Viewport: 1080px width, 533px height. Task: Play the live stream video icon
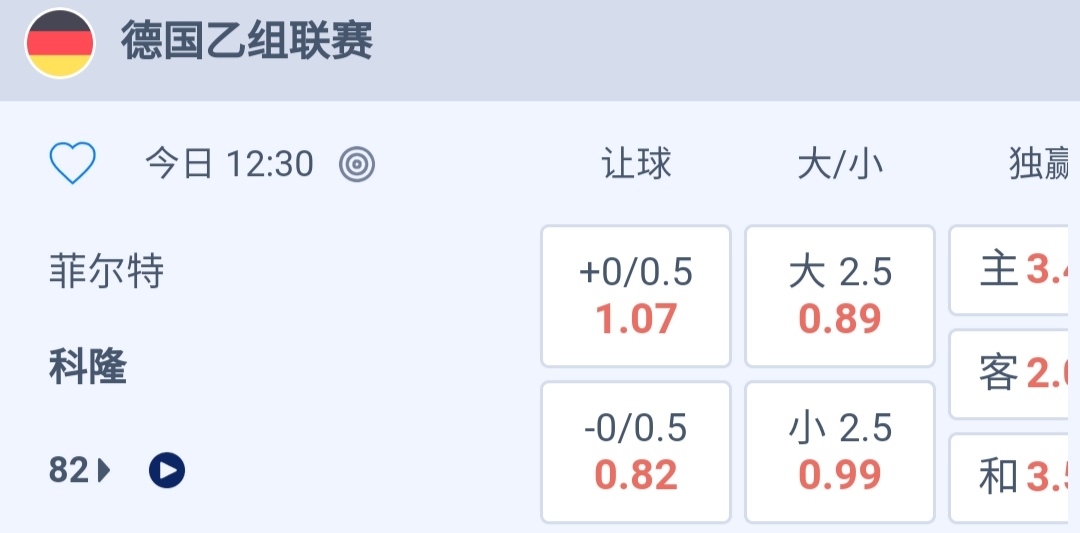(167, 469)
